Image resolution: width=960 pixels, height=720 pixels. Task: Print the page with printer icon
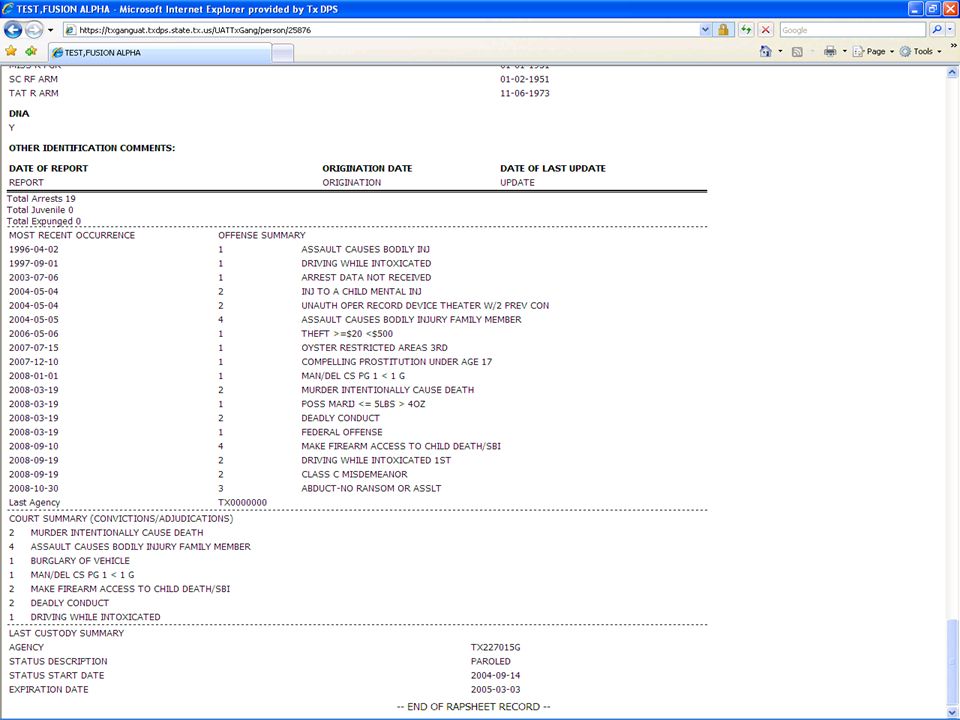point(830,51)
